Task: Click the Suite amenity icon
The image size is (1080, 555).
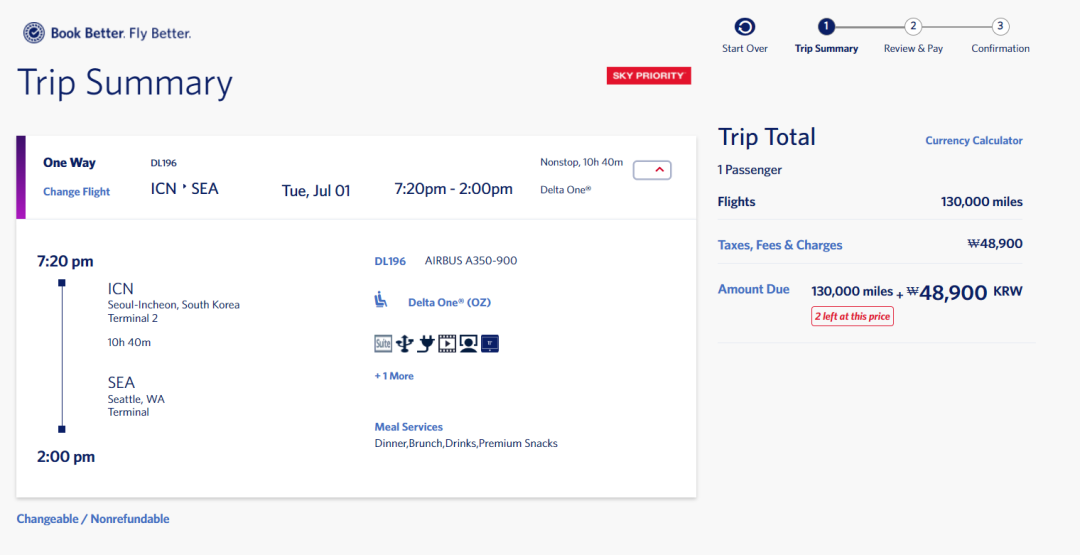Action: (x=383, y=344)
